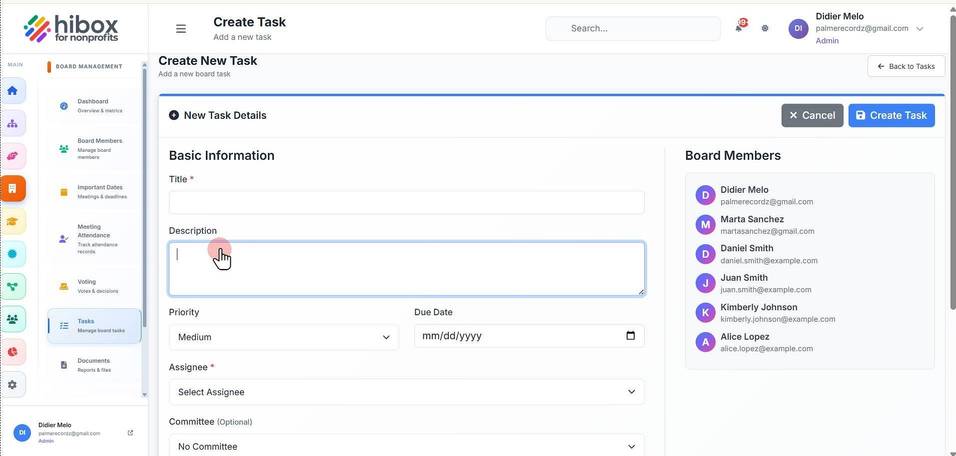Click the Admin label in top bar
Screen dimensions: 956x456
827,41
